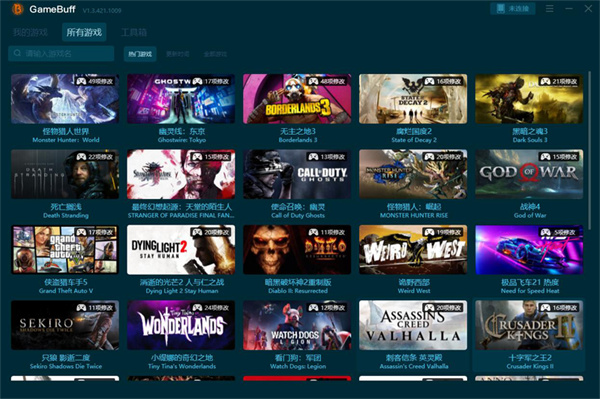Open Watch Dogs: Legion thumbnail
Image resolution: width=600 pixels, height=399 pixels.
coord(297,325)
